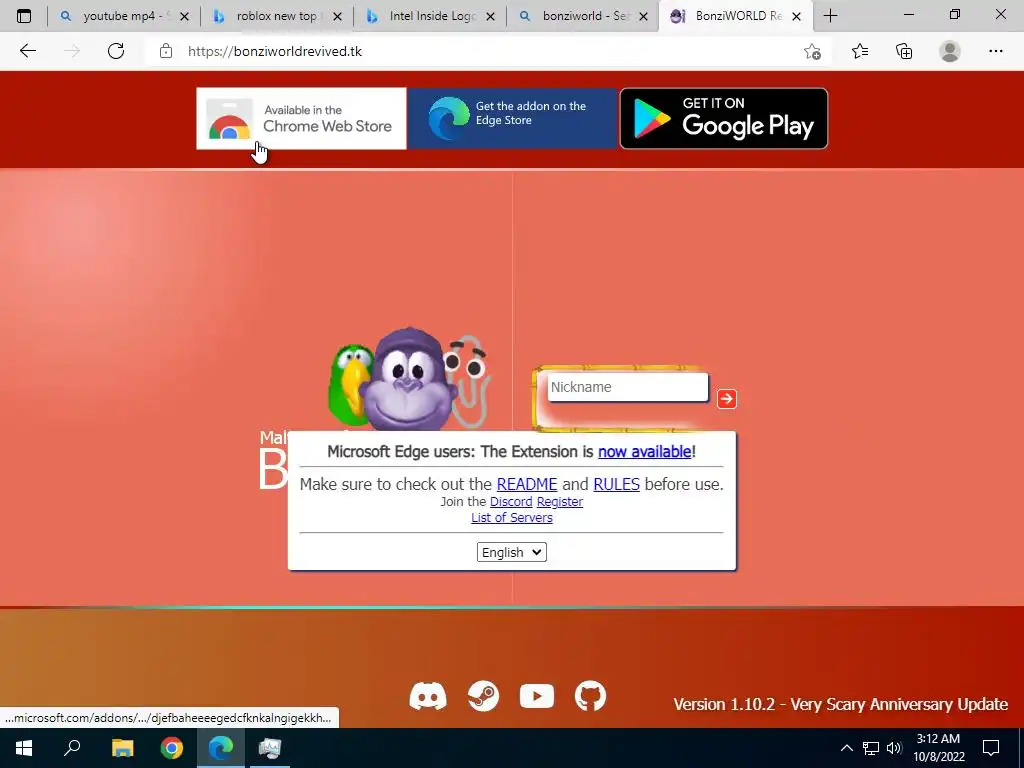This screenshot has width=1024, height=768.
Task: Select the BonziWORLD Revived tab
Action: click(736, 16)
